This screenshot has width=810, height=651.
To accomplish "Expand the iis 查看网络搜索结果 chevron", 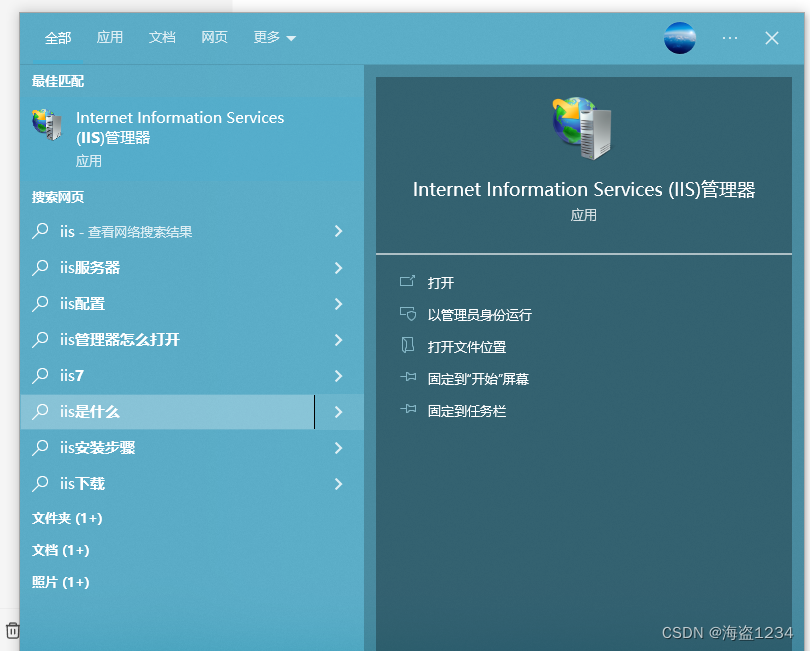I will point(338,231).
